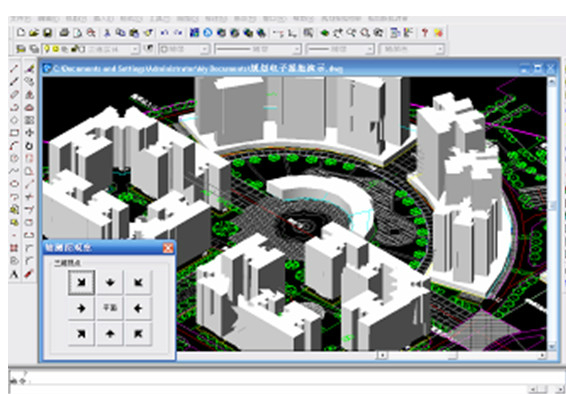Open the last menu in the menu bar
This screenshot has width=588, height=395.
click(x=388, y=18)
